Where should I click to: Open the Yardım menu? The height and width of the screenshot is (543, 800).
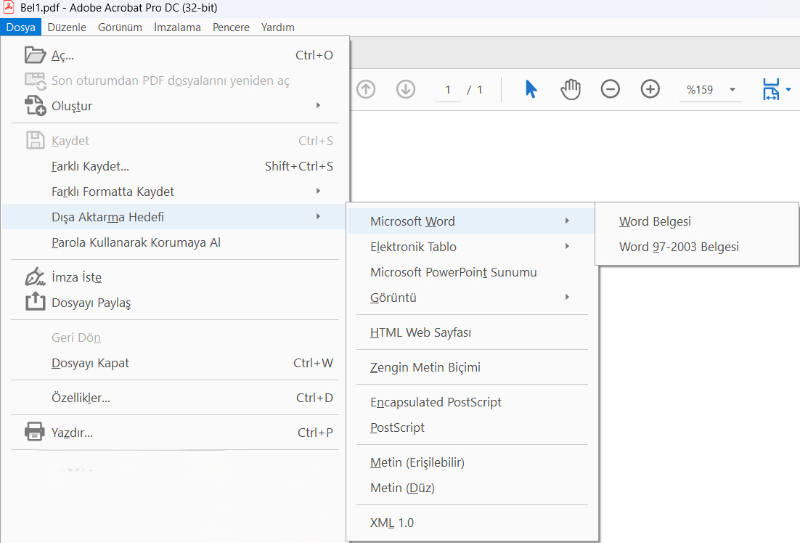pyautogui.click(x=278, y=27)
